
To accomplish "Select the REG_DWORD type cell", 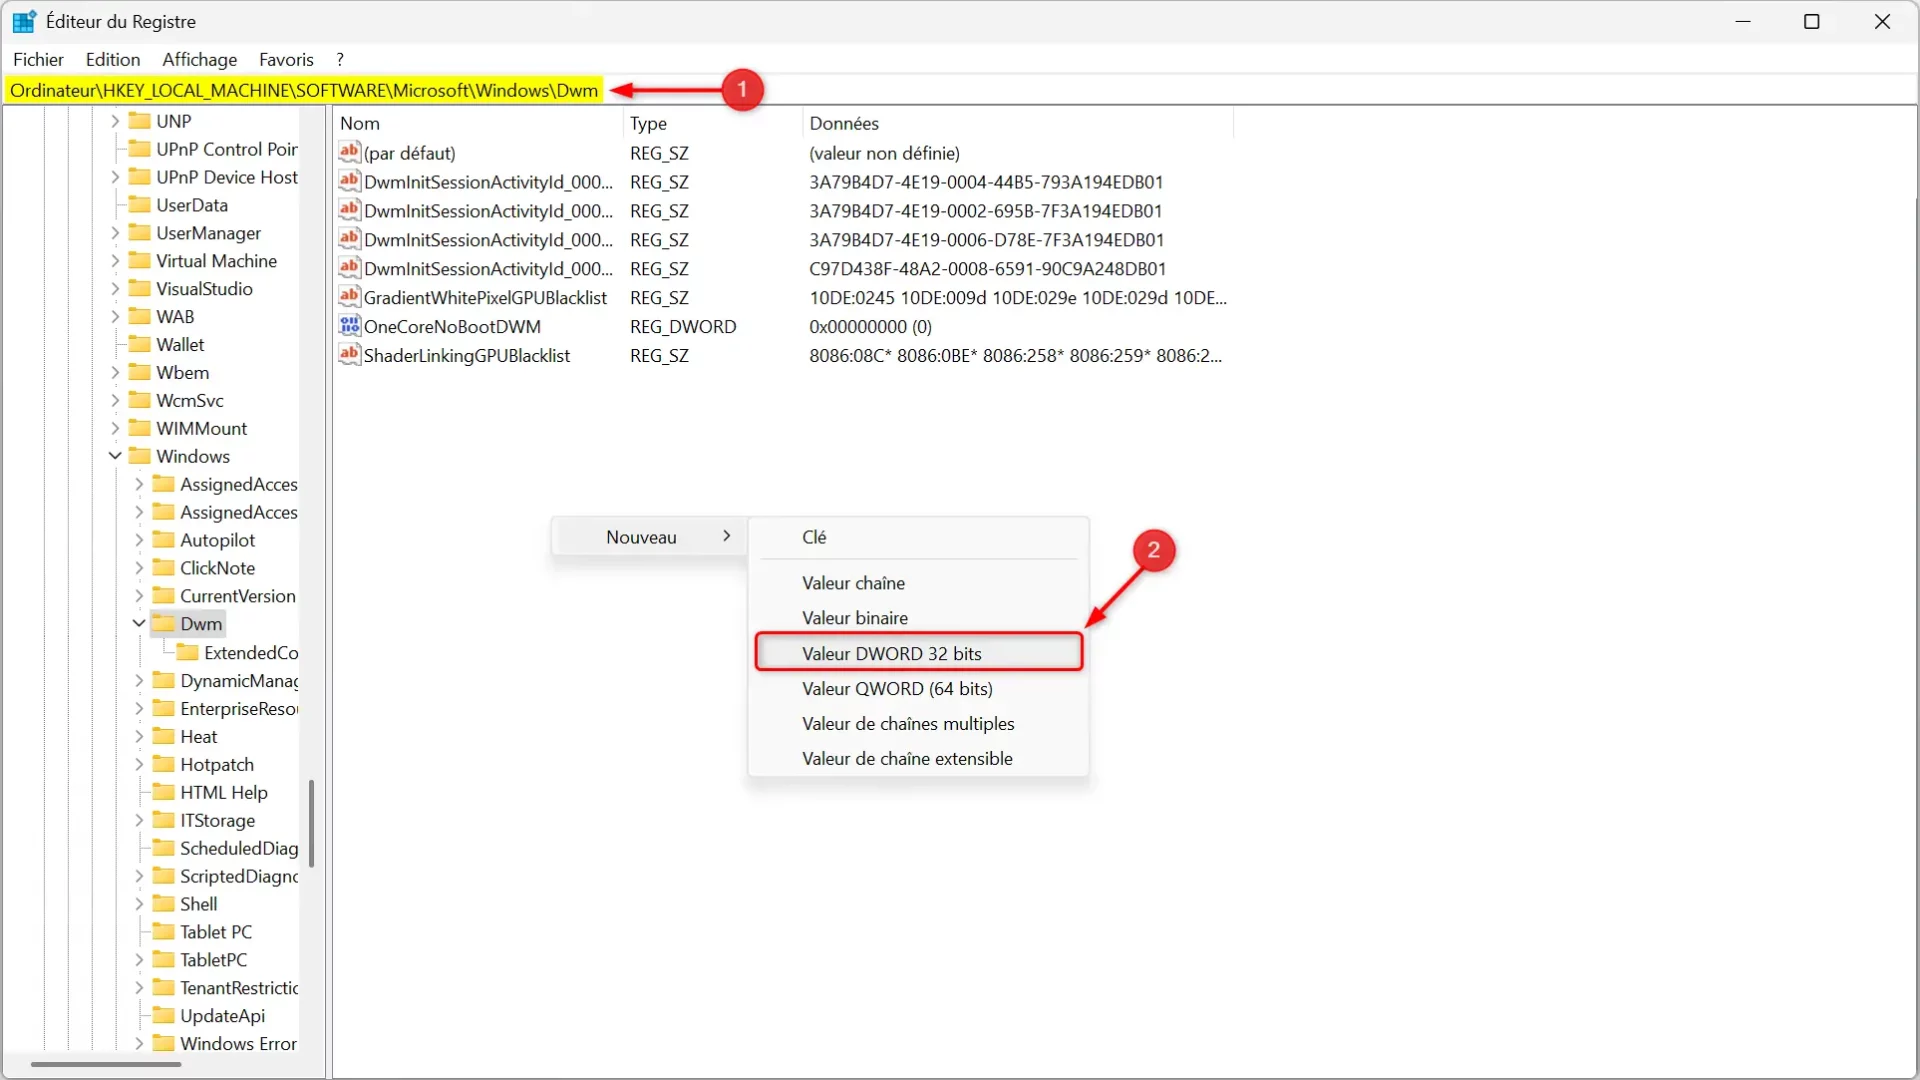I will (683, 326).
